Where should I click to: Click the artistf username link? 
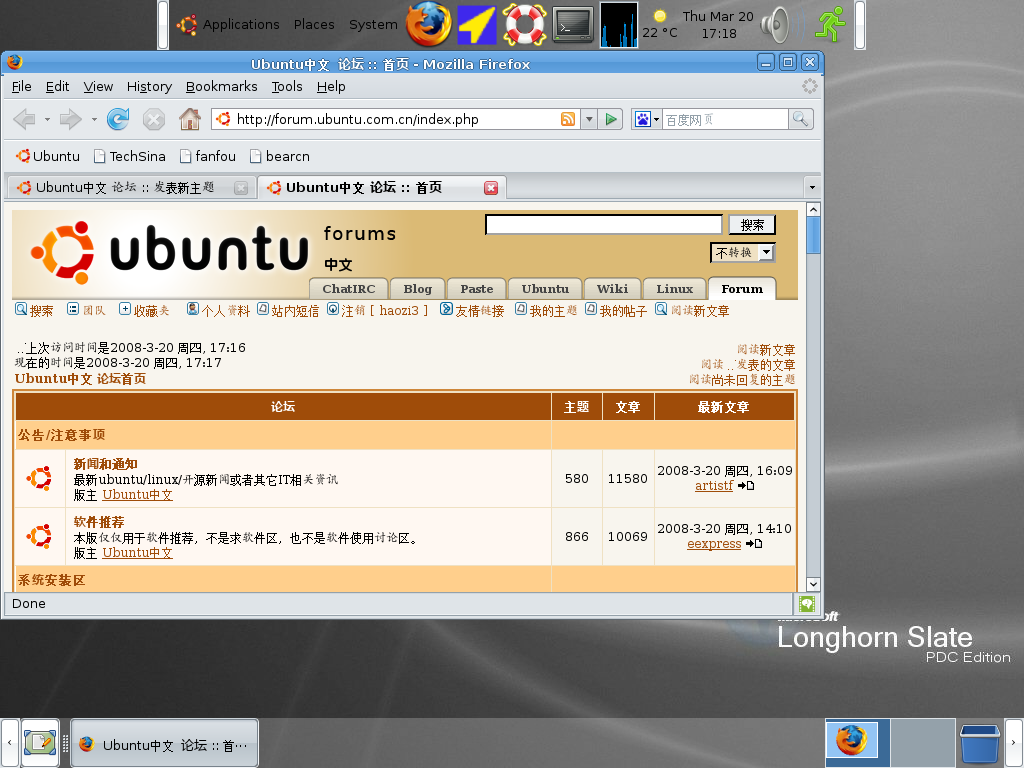tap(714, 486)
